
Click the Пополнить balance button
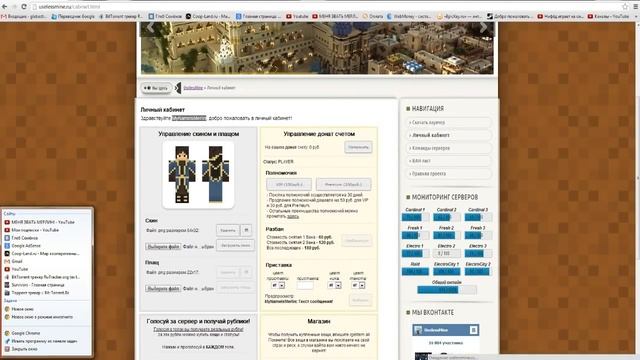(x=358, y=147)
